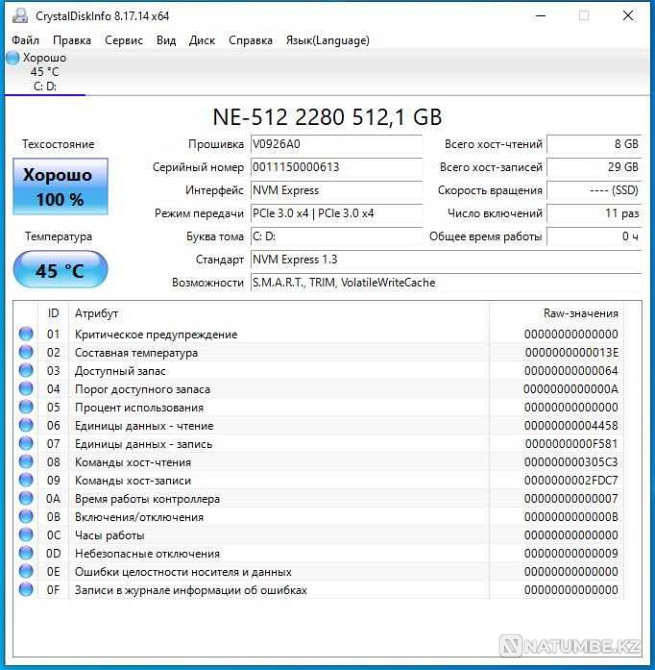Select the Часы работы row

pyautogui.click(x=318, y=535)
